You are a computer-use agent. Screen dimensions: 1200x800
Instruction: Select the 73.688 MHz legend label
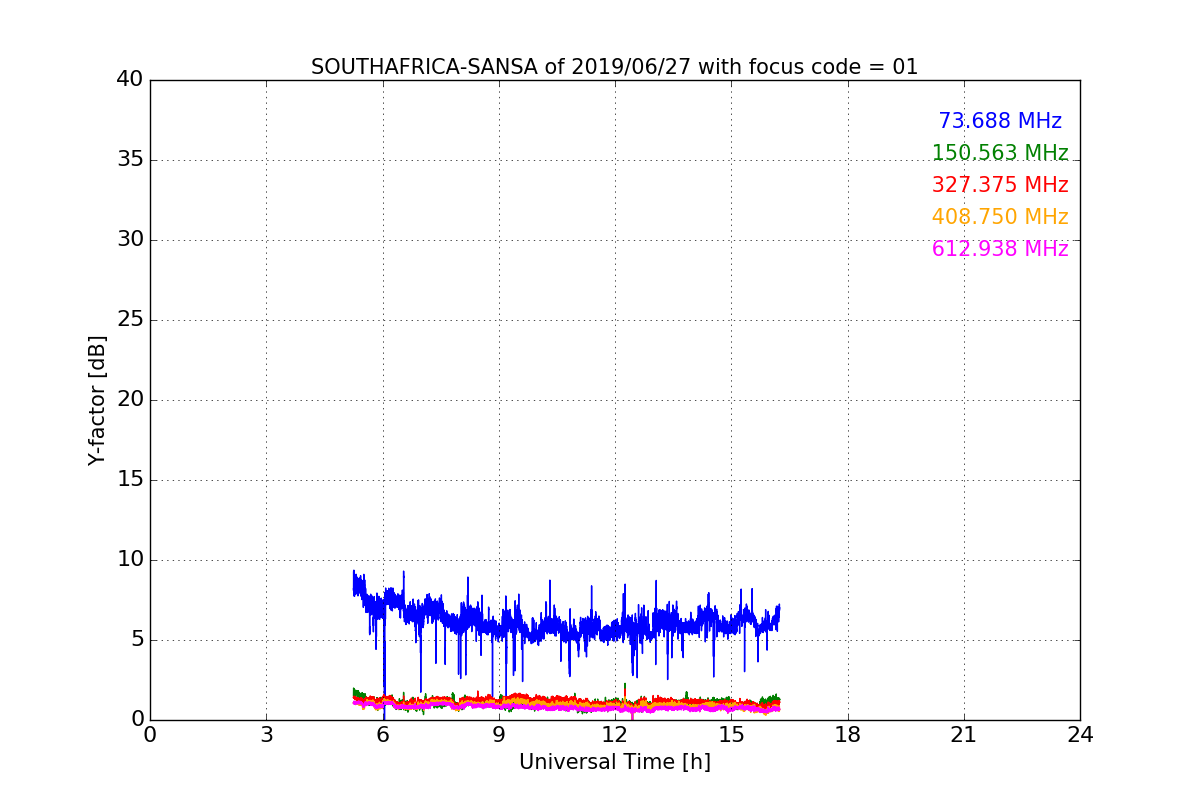pos(1000,121)
